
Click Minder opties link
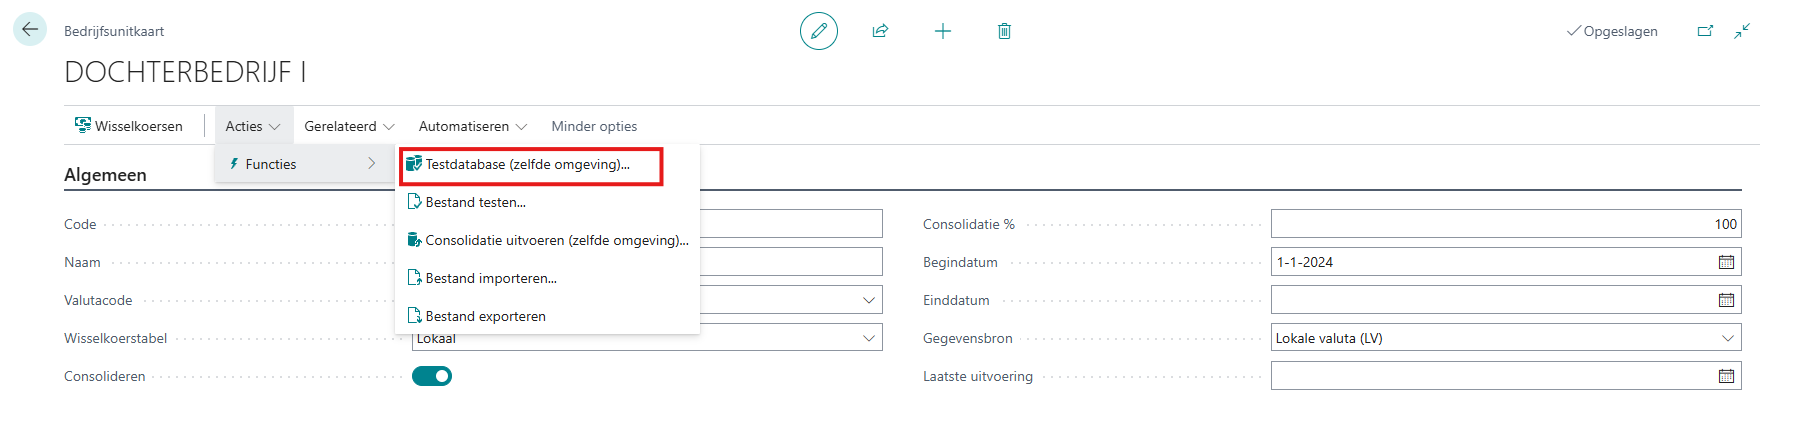(594, 126)
